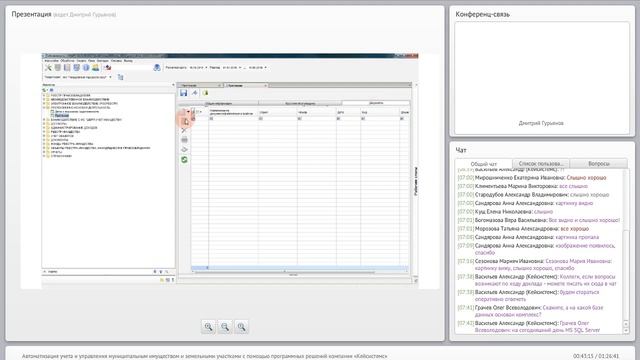
Task: Click the third magnifier reset-zoom button
Action: pos(241,327)
